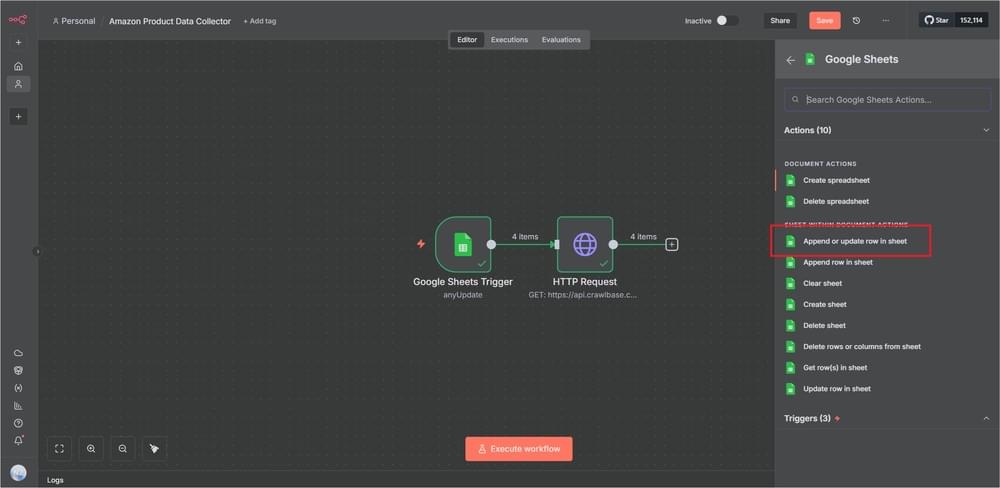Click the Google Sheets Trigger node
Viewport: 1000px width, 488px height.
click(x=463, y=244)
